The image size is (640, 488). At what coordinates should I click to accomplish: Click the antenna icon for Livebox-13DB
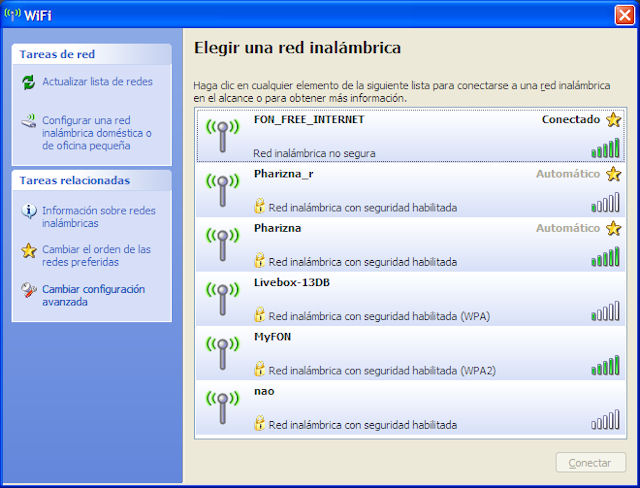pyautogui.click(x=222, y=299)
